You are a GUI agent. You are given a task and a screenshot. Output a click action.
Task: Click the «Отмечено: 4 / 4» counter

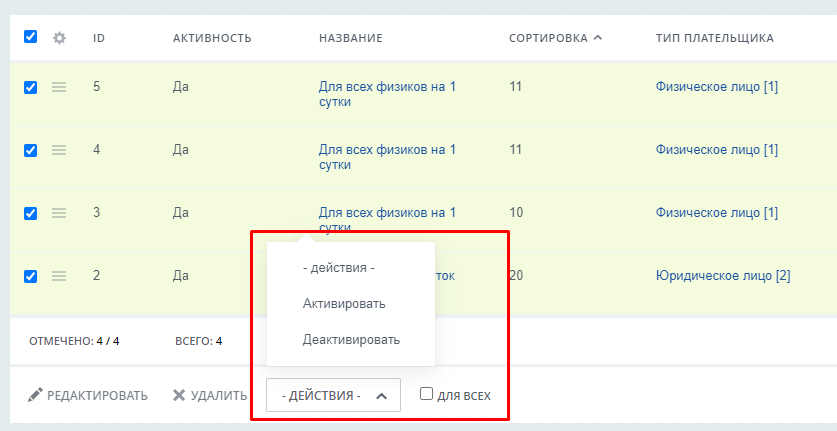pos(74,341)
